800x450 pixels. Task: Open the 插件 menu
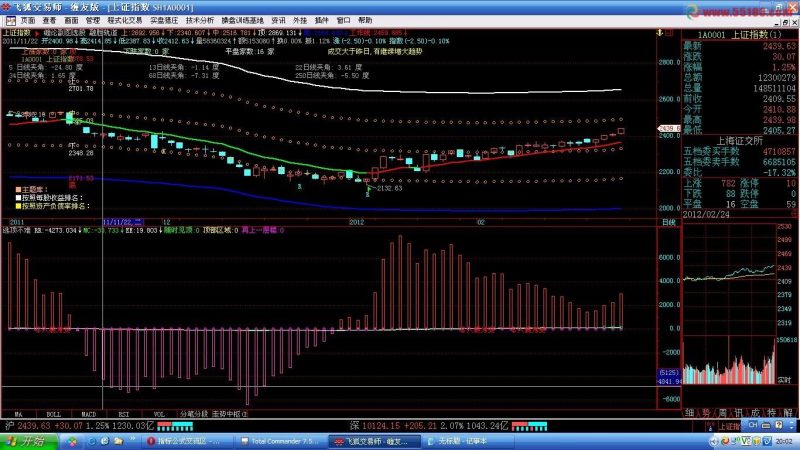(321, 20)
